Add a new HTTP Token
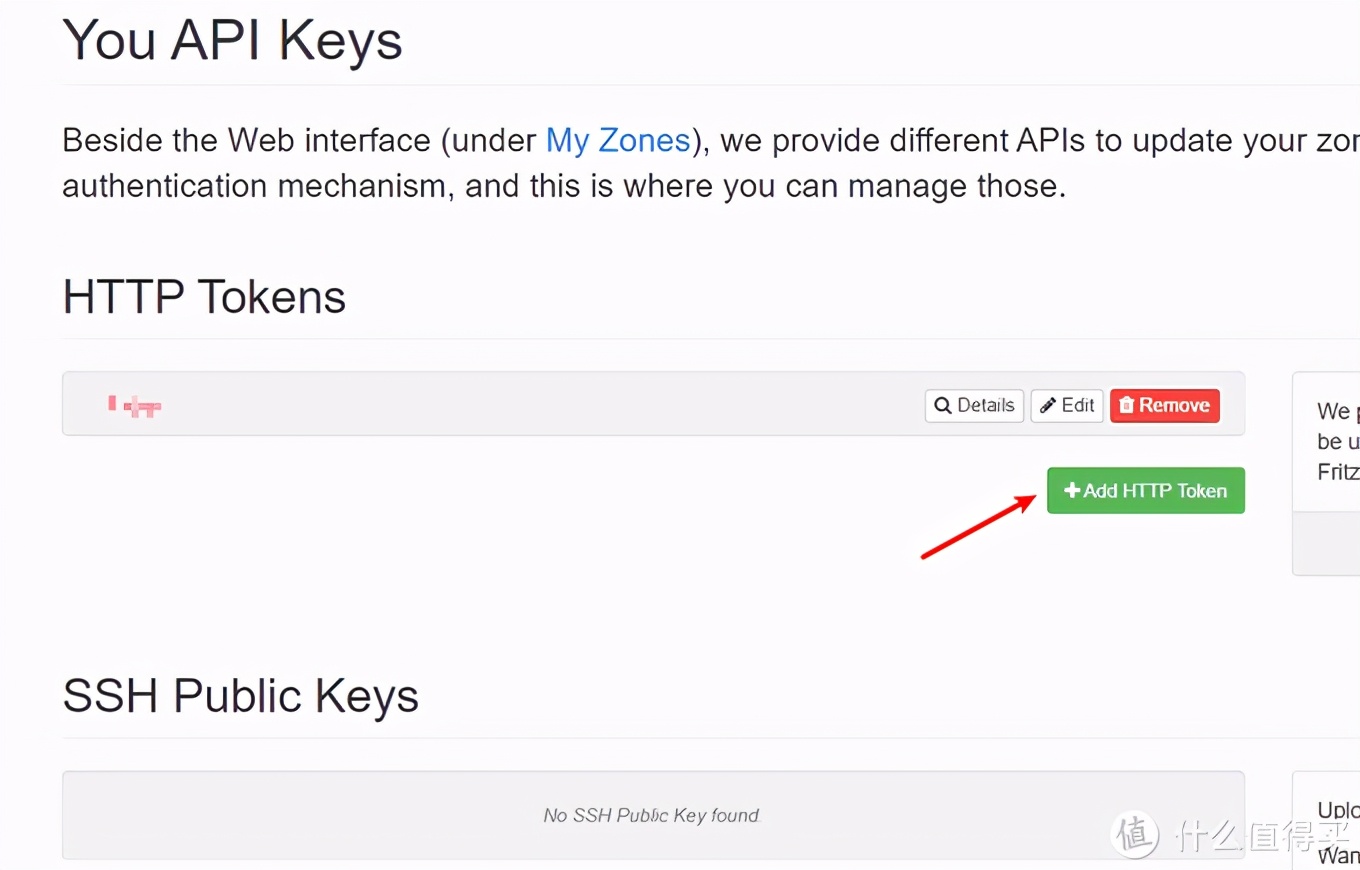This screenshot has width=1360, height=870. [x=1146, y=491]
